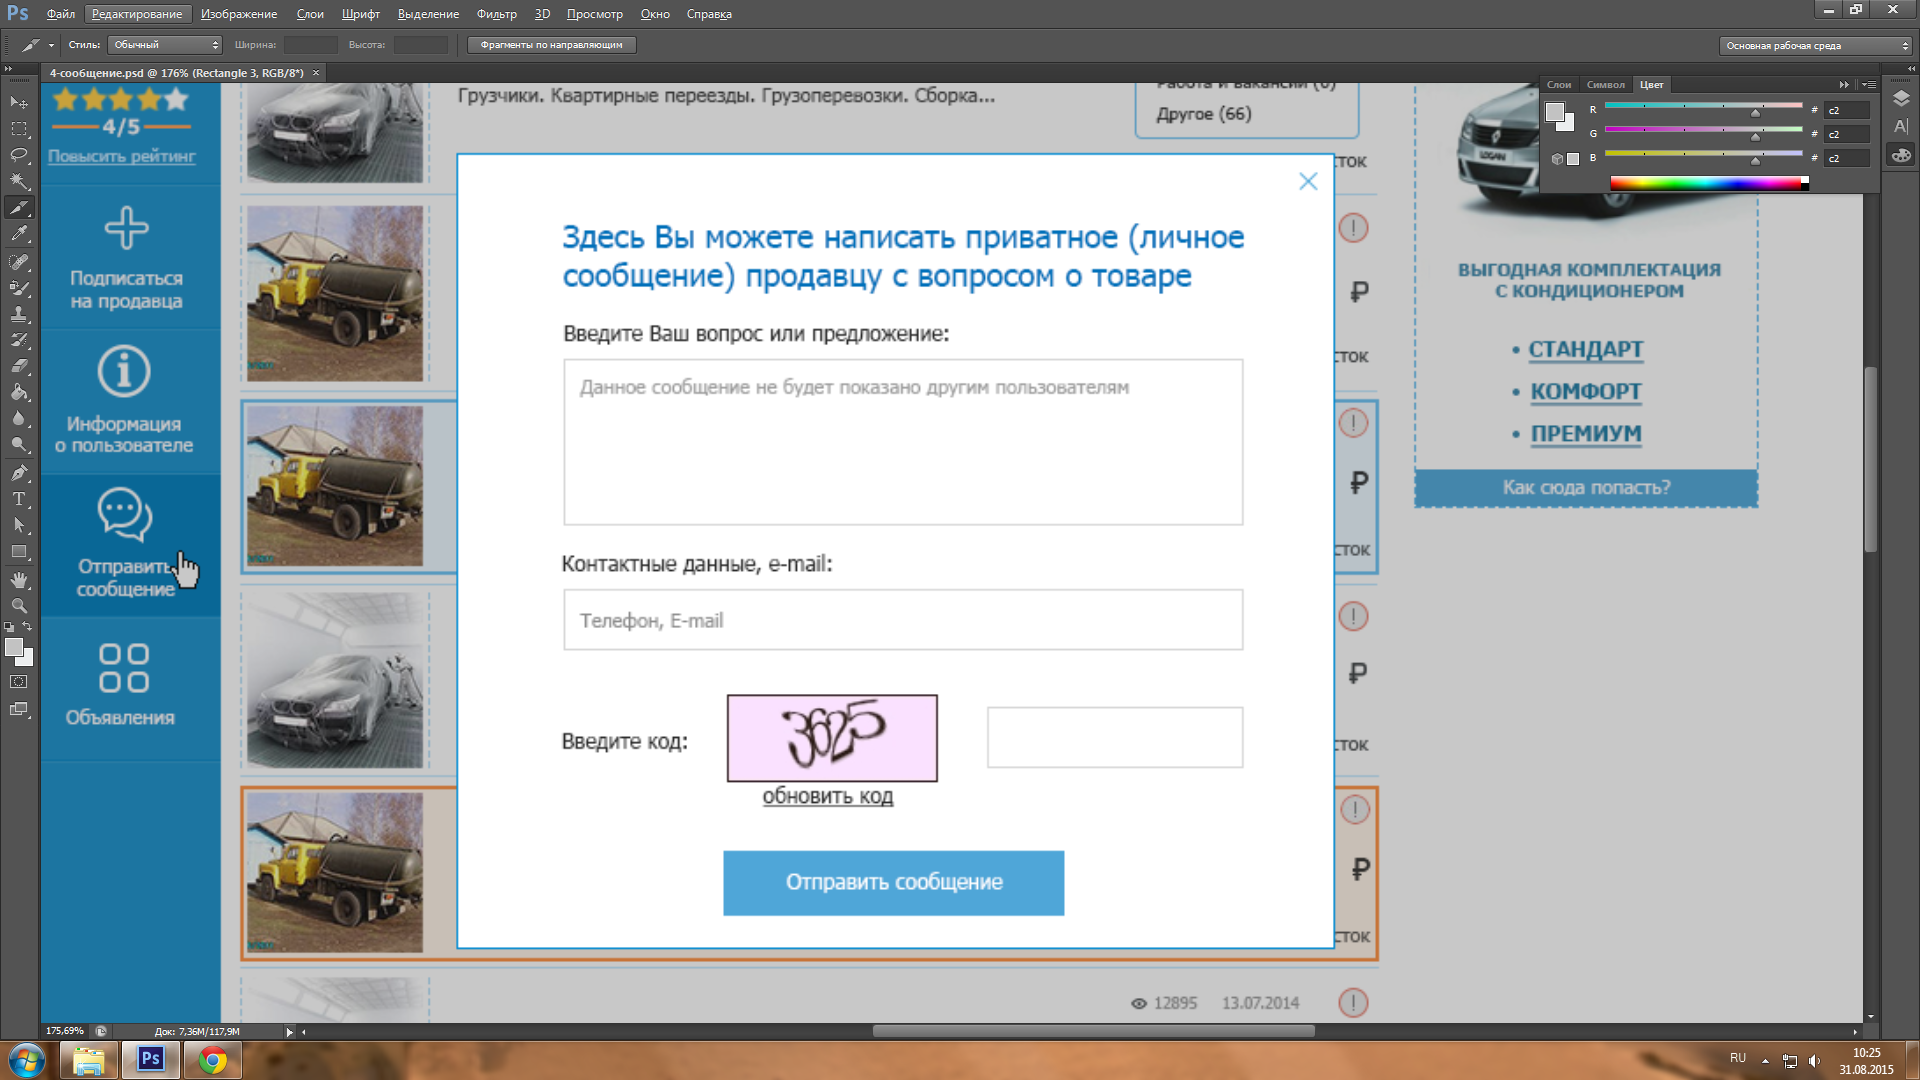Click the captcha code input field

(x=1115, y=738)
